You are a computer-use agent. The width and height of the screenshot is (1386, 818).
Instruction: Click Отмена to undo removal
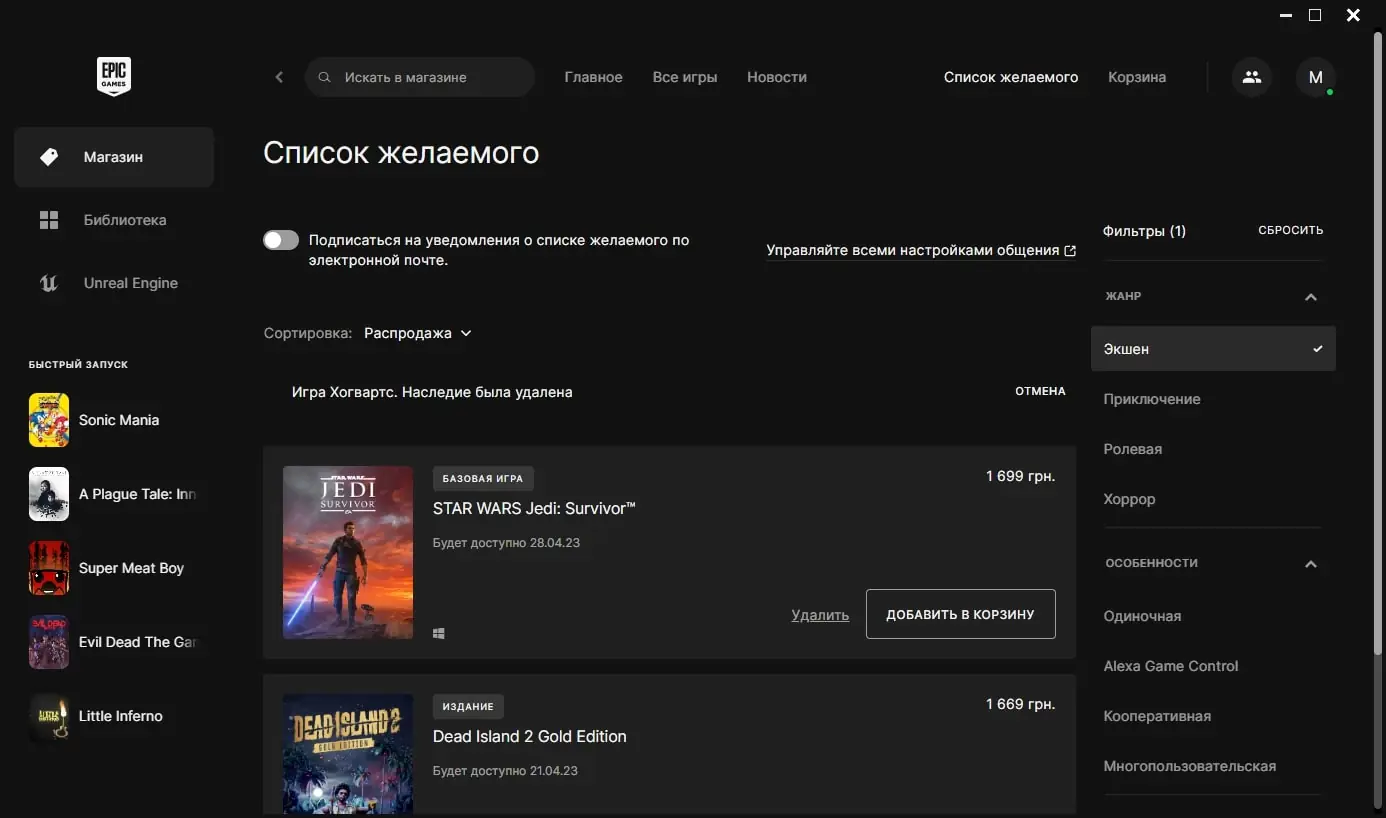pos(1040,391)
